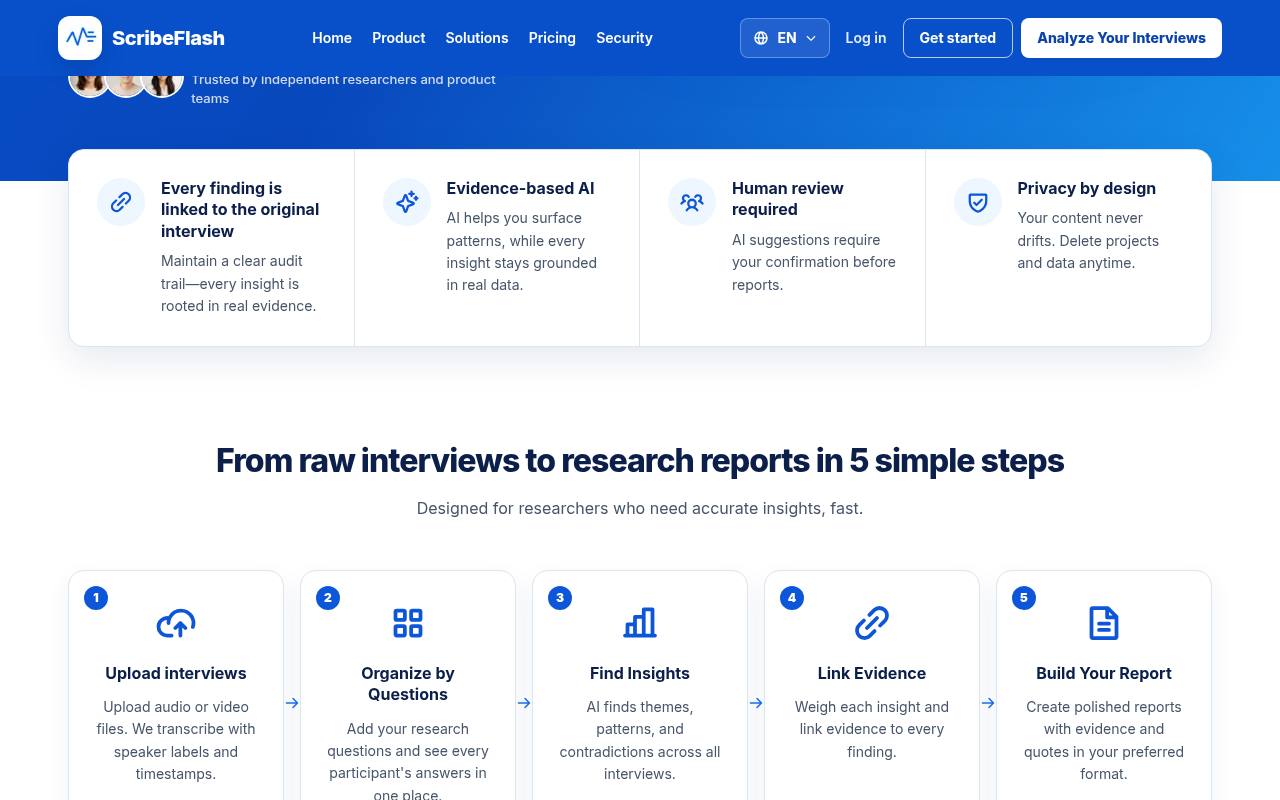Click the chain link icon in Link Evidence
This screenshot has height=800, width=1280.
[872, 623]
